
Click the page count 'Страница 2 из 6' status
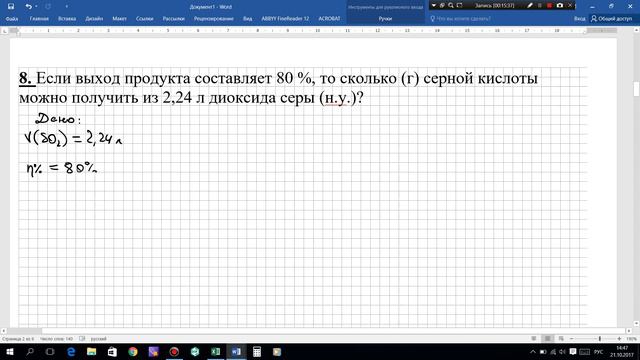coord(18,339)
